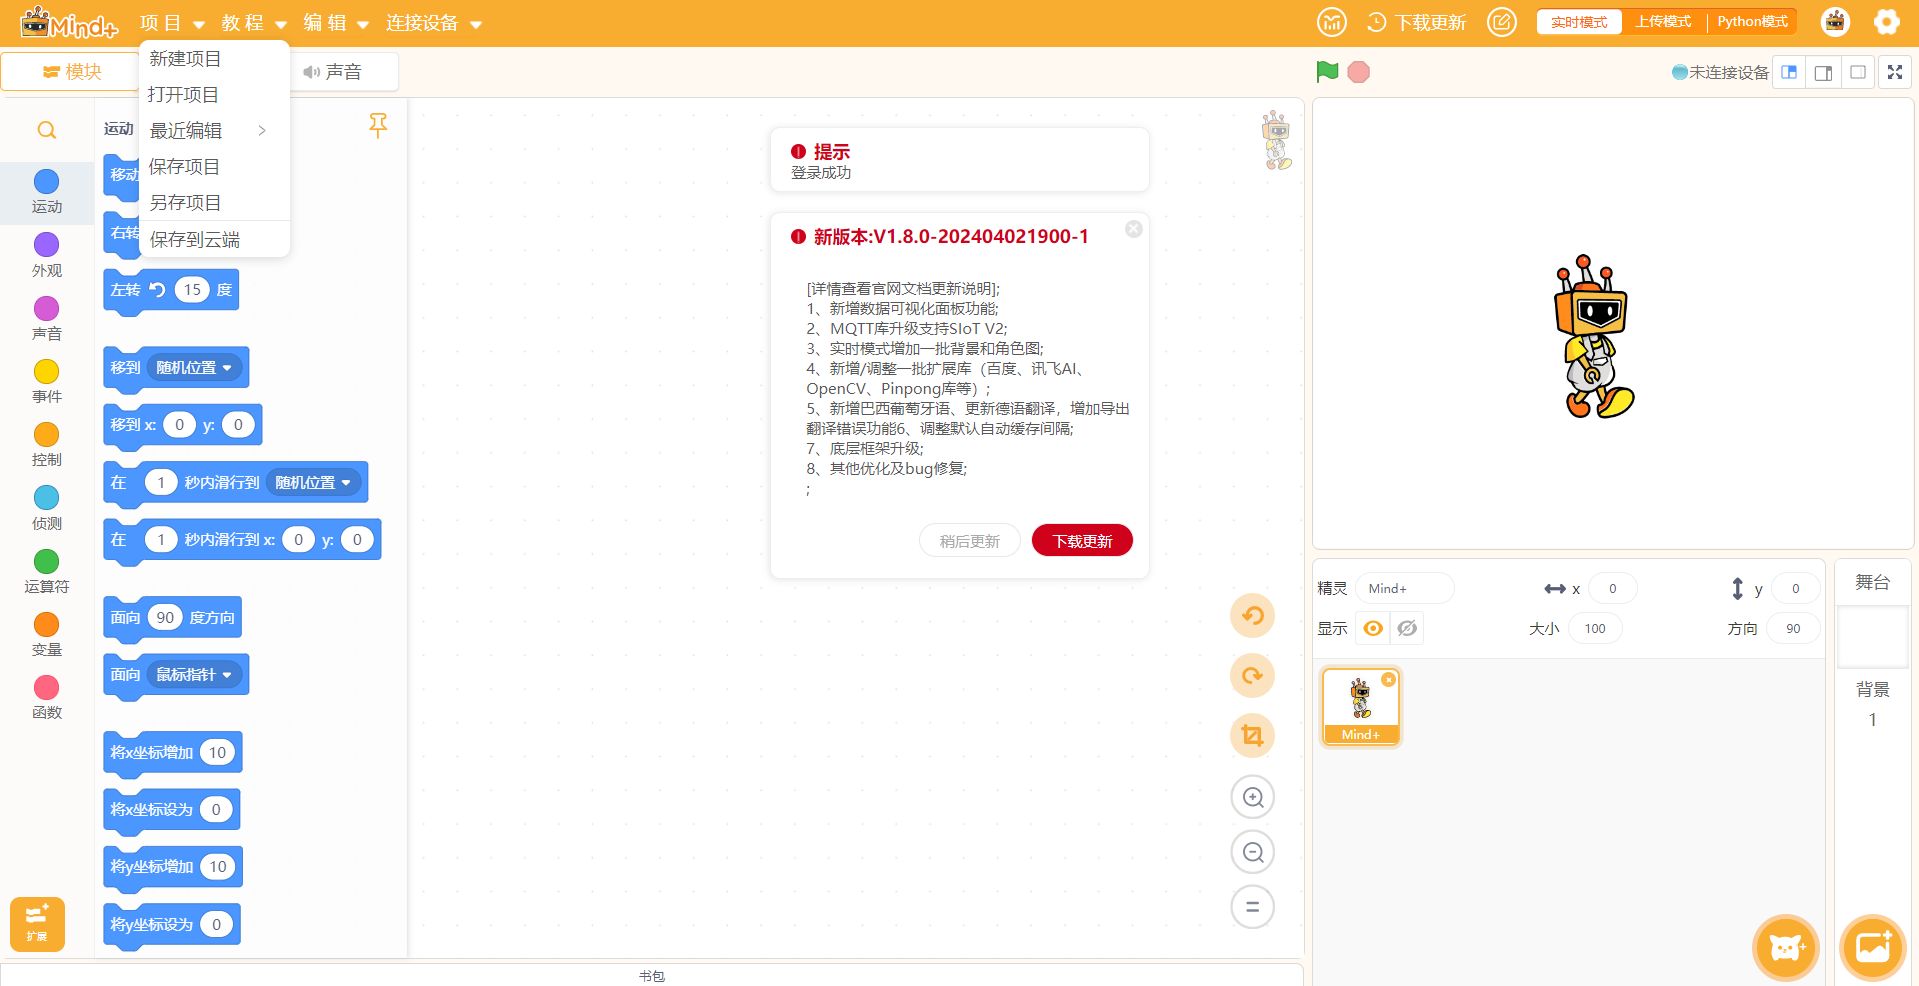Open the 书包 backpack bar

(x=652, y=976)
